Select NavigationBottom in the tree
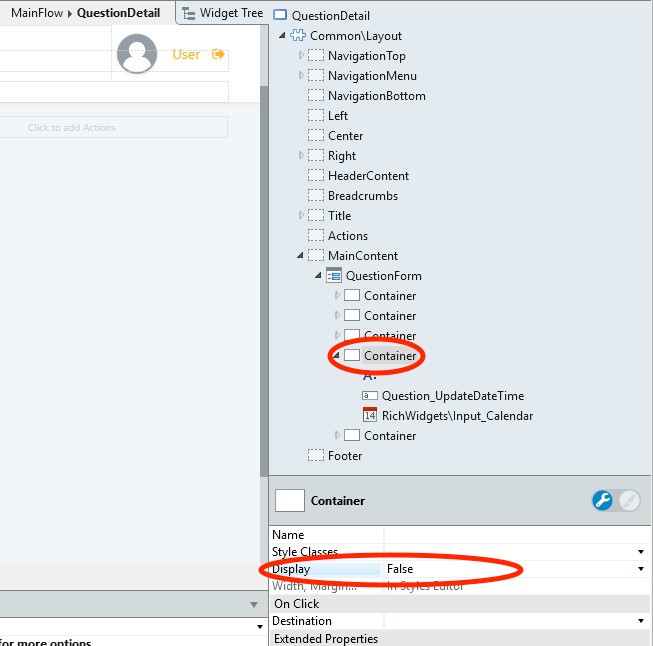The width and height of the screenshot is (653, 646). pyautogui.click(x=376, y=96)
